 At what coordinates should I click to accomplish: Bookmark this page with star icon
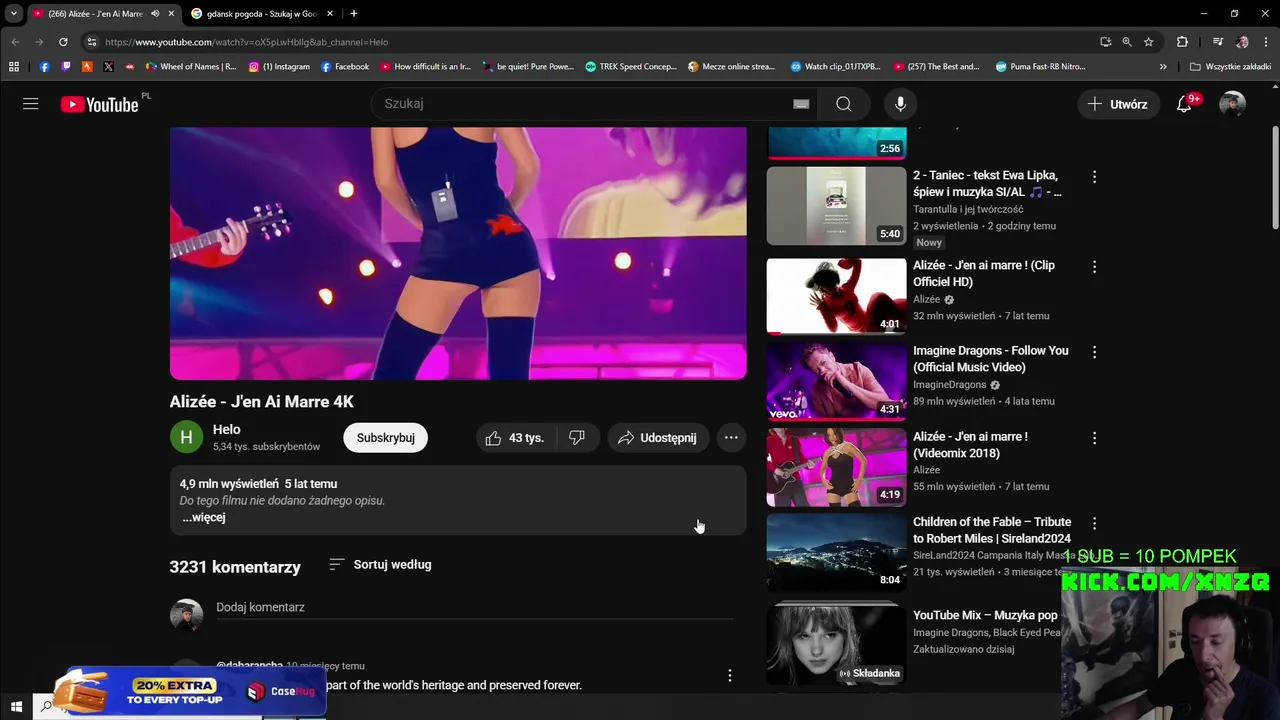pyautogui.click(x=1149, y=42)
